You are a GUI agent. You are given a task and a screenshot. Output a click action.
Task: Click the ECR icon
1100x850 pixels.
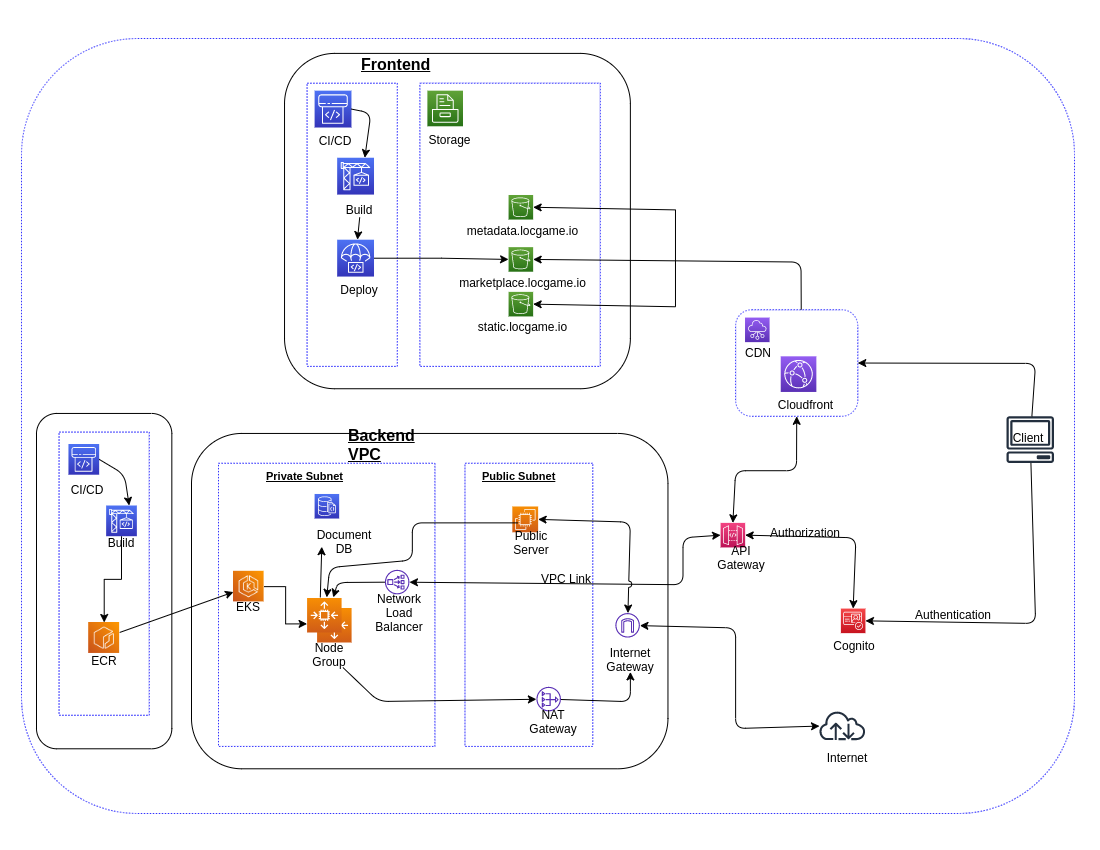coord(103,637)
